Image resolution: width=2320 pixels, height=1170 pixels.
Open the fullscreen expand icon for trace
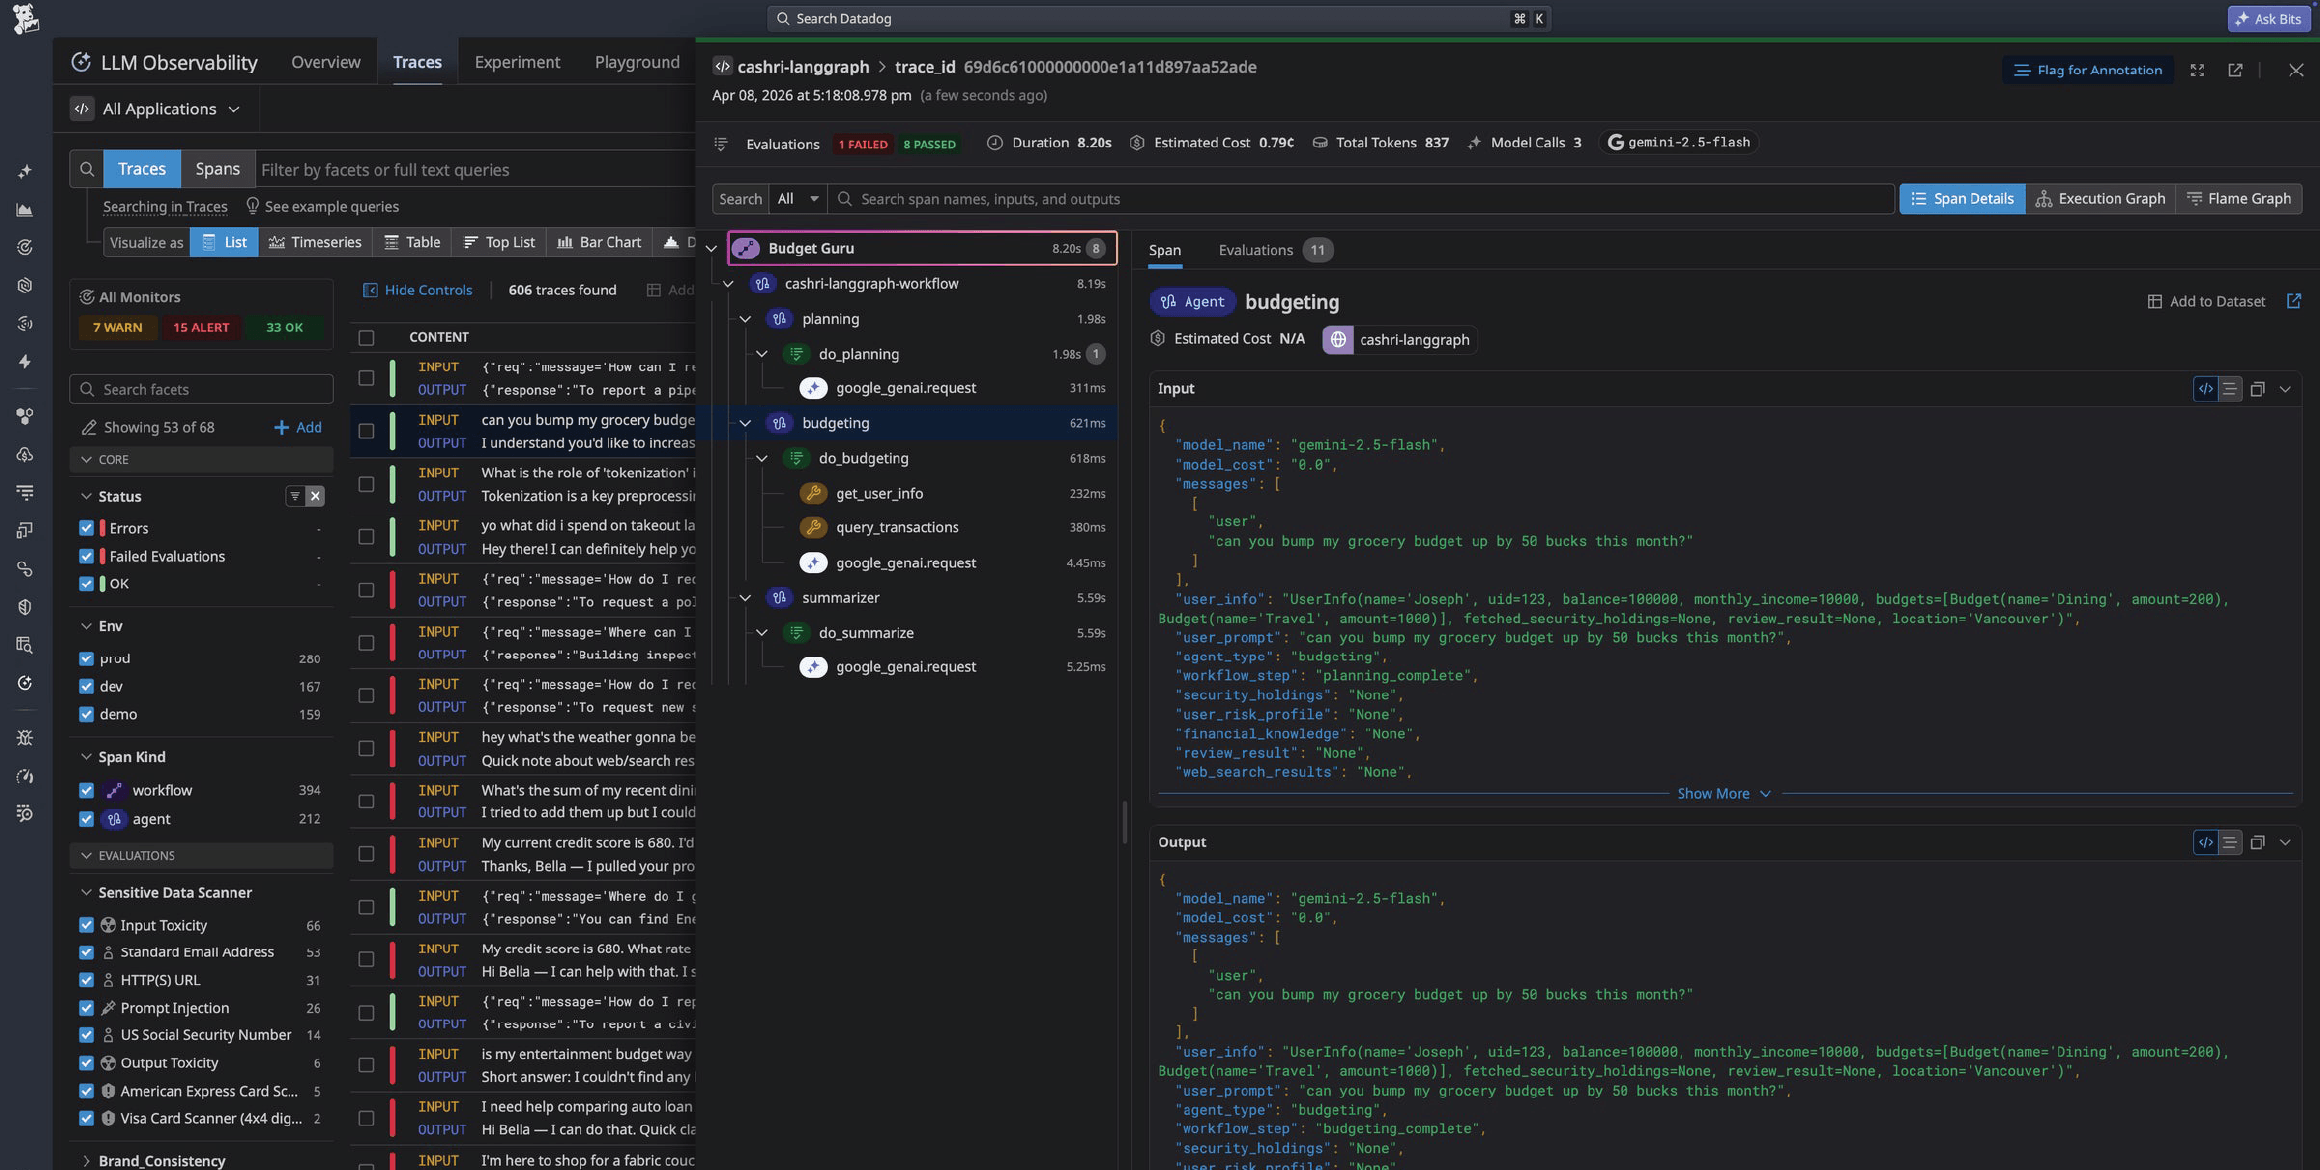coord(2197,70)
